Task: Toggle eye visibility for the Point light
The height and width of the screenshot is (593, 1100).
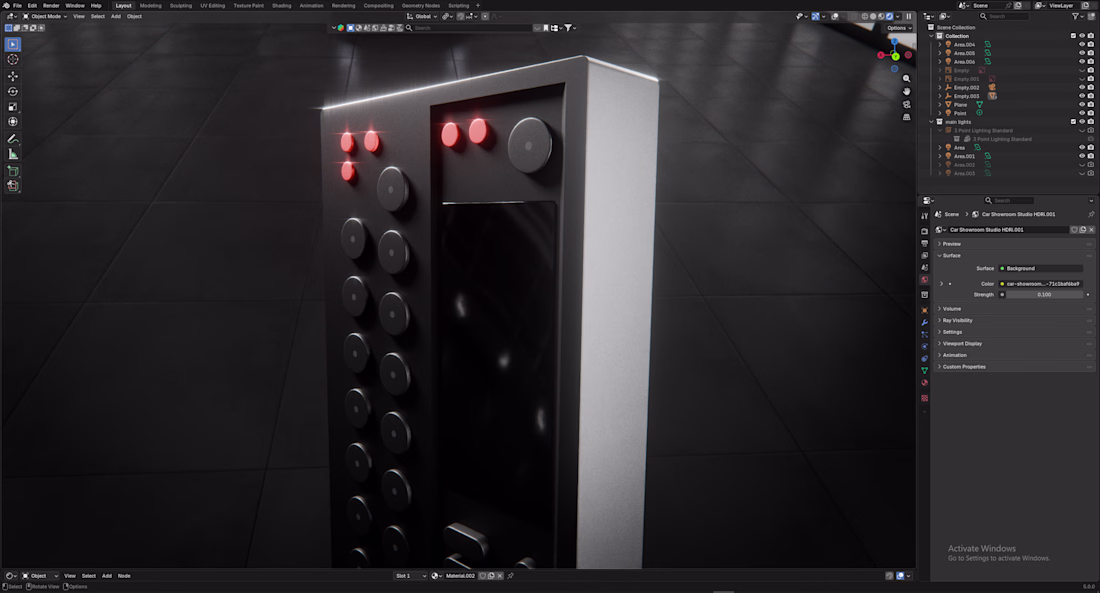Action: [1082, 113]
